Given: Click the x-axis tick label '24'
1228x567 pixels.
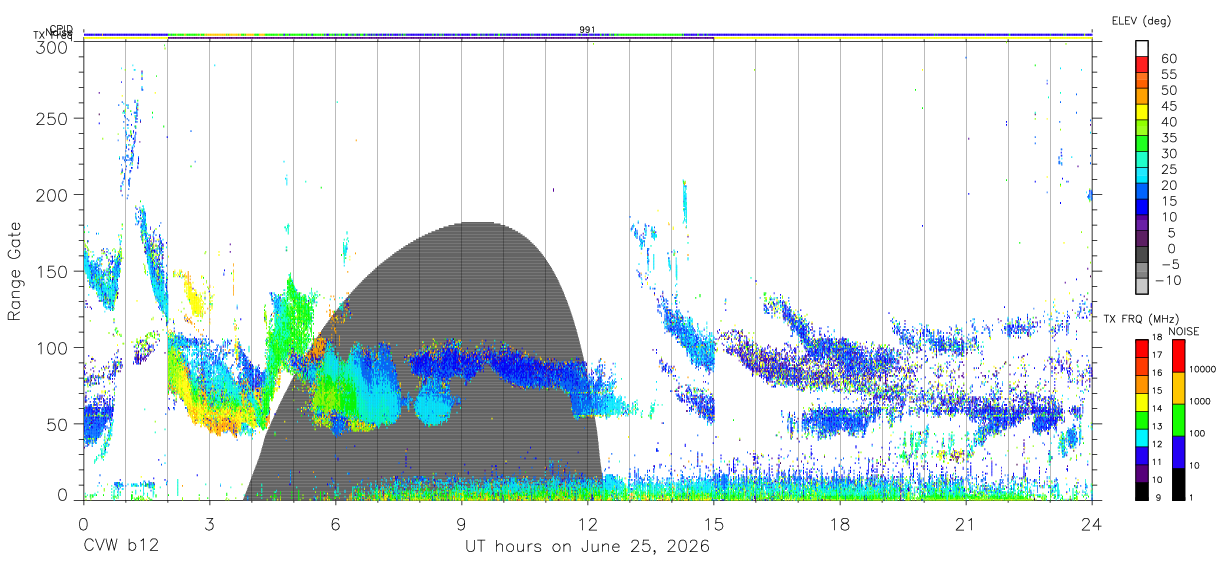Looking at the screenshot, I should [1092, 523].
